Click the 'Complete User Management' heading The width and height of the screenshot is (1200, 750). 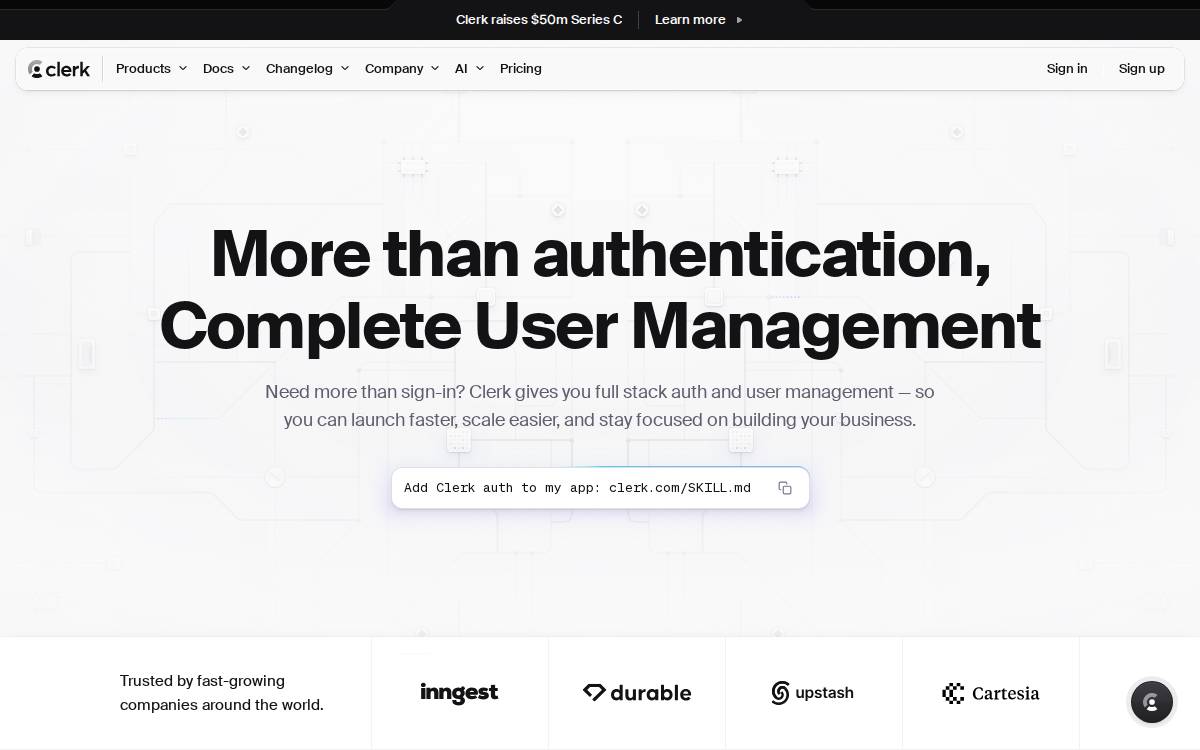[x=600, y=326]
